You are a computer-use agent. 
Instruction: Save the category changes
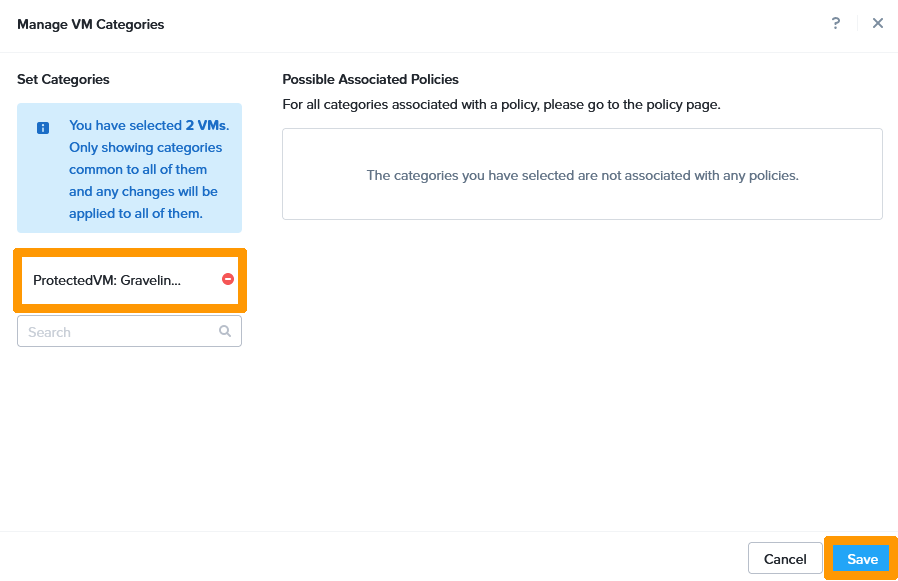pyautogui.click(x=861, y=559)
